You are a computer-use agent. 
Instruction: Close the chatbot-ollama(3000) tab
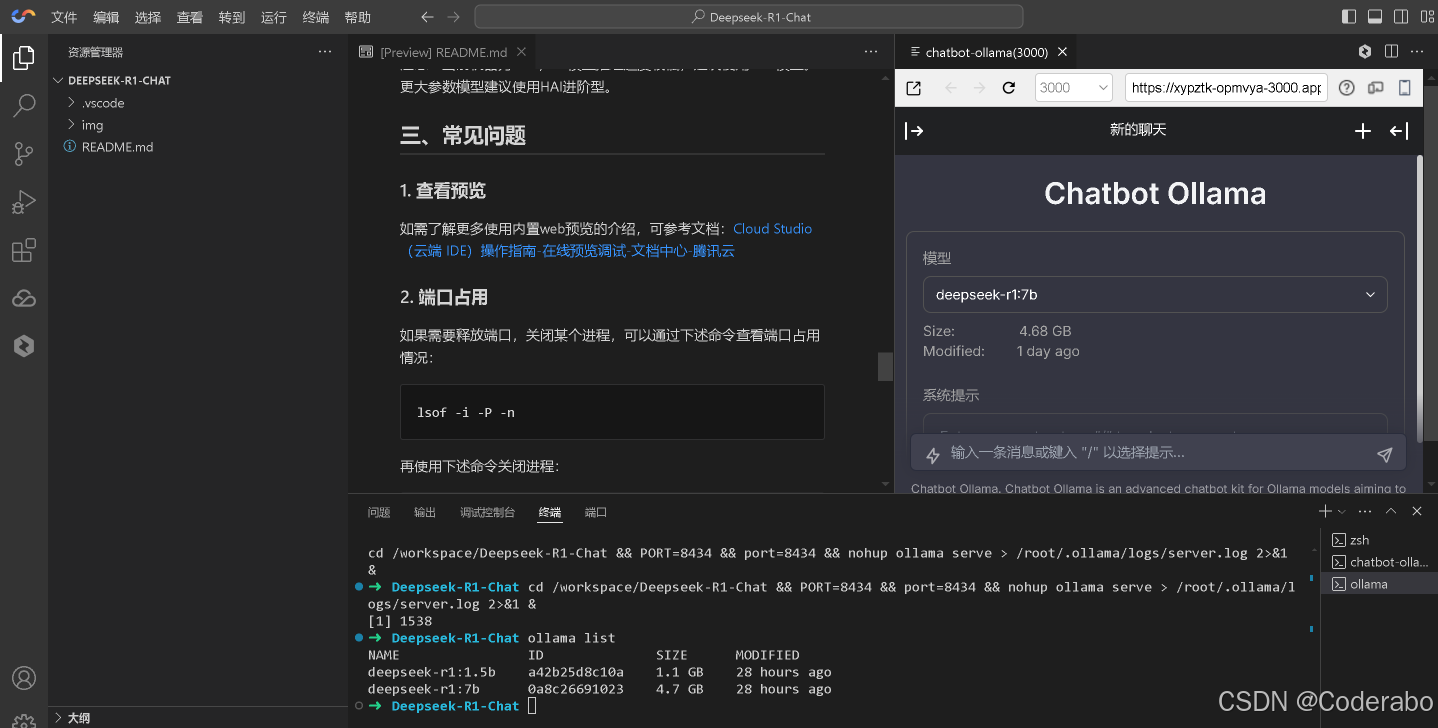point(1062,52)
